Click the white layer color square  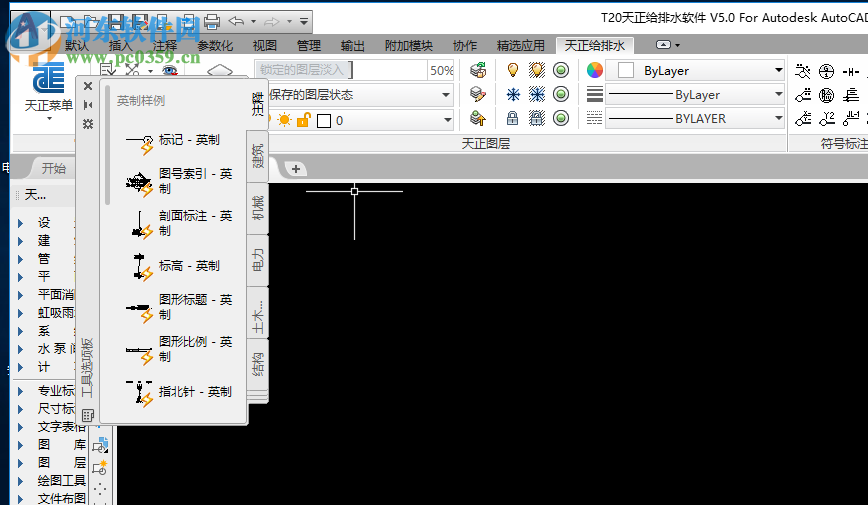tap(324, 121)
